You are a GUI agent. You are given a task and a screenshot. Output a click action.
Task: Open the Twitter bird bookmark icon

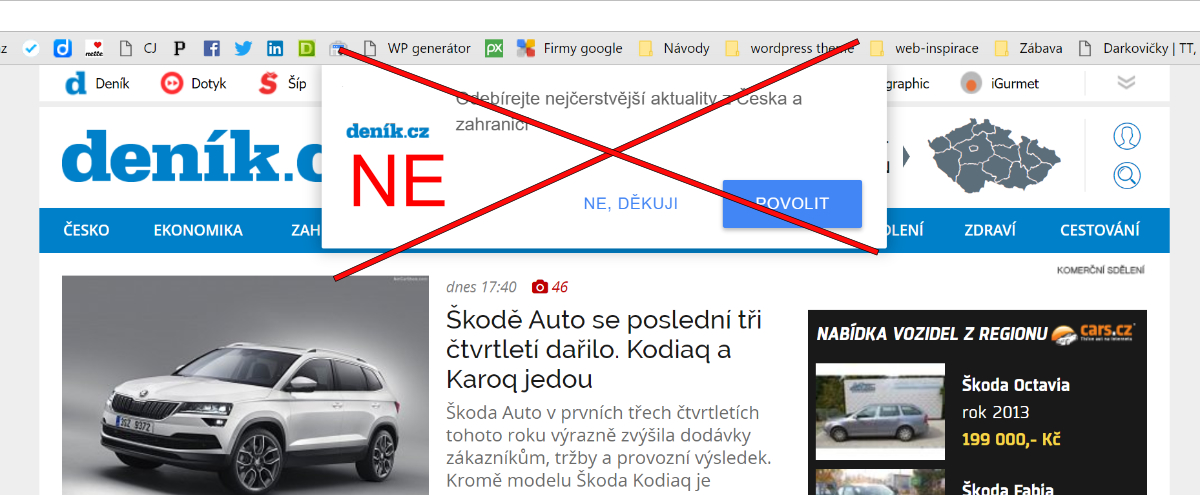(243, 48)
